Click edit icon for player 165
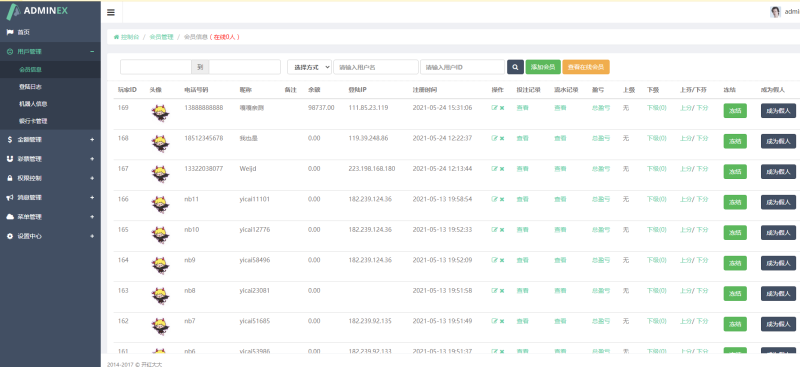The image size is (800, 367). 494,230
